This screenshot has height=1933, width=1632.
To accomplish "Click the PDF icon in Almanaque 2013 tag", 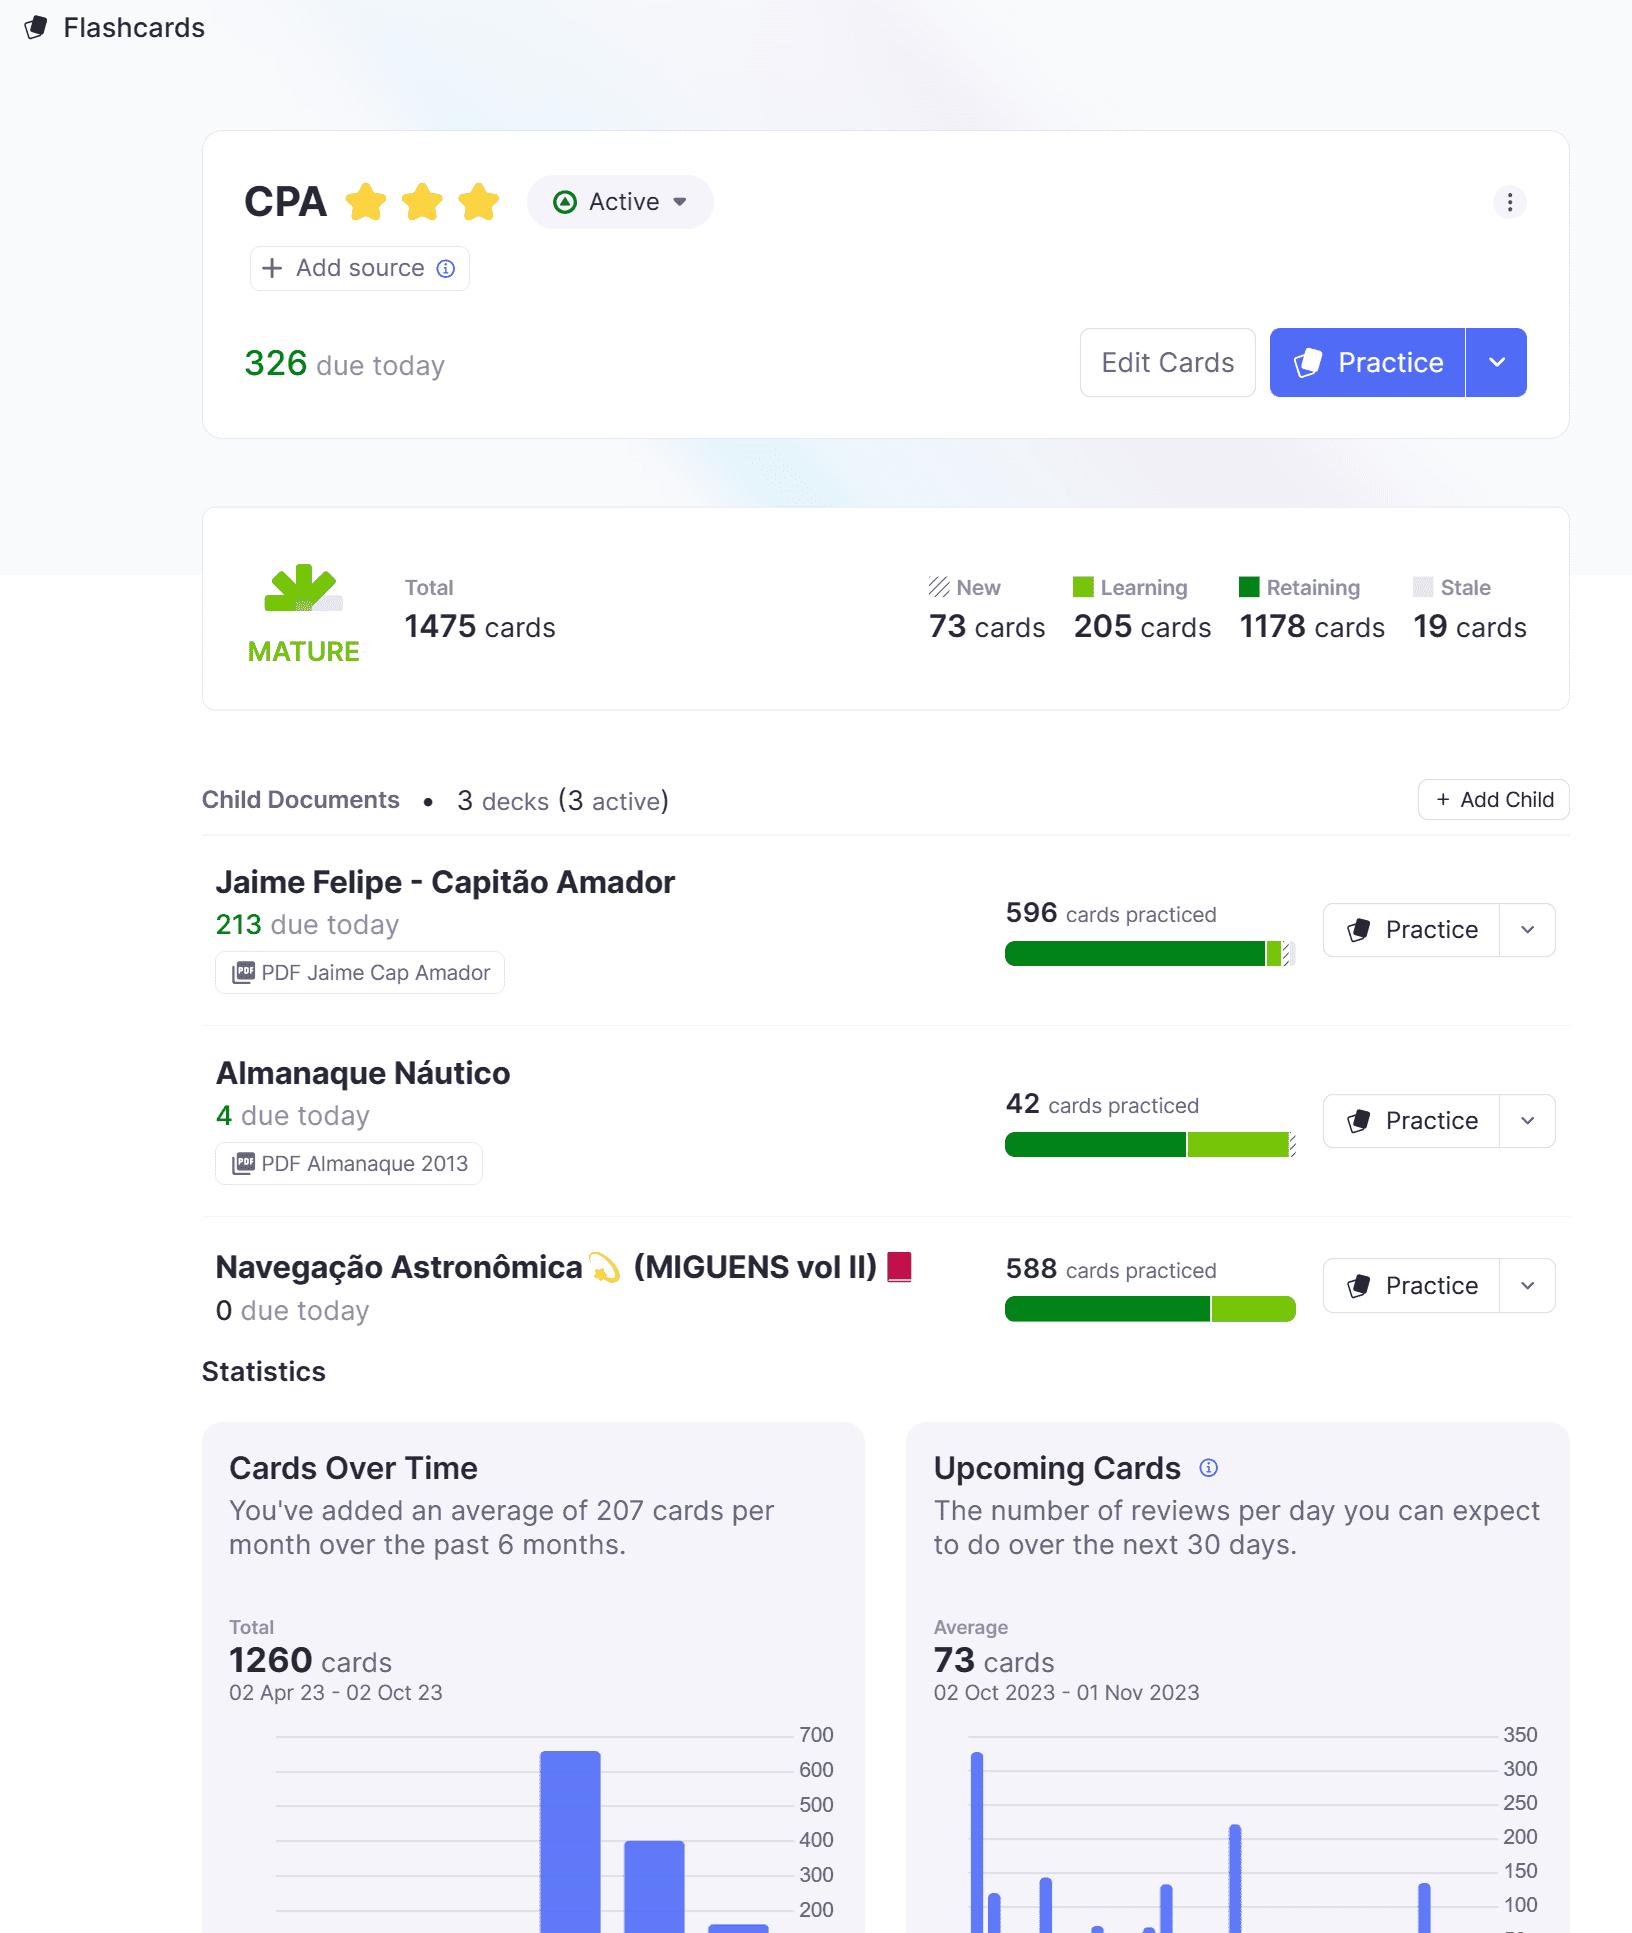I will coord(243,1164).
